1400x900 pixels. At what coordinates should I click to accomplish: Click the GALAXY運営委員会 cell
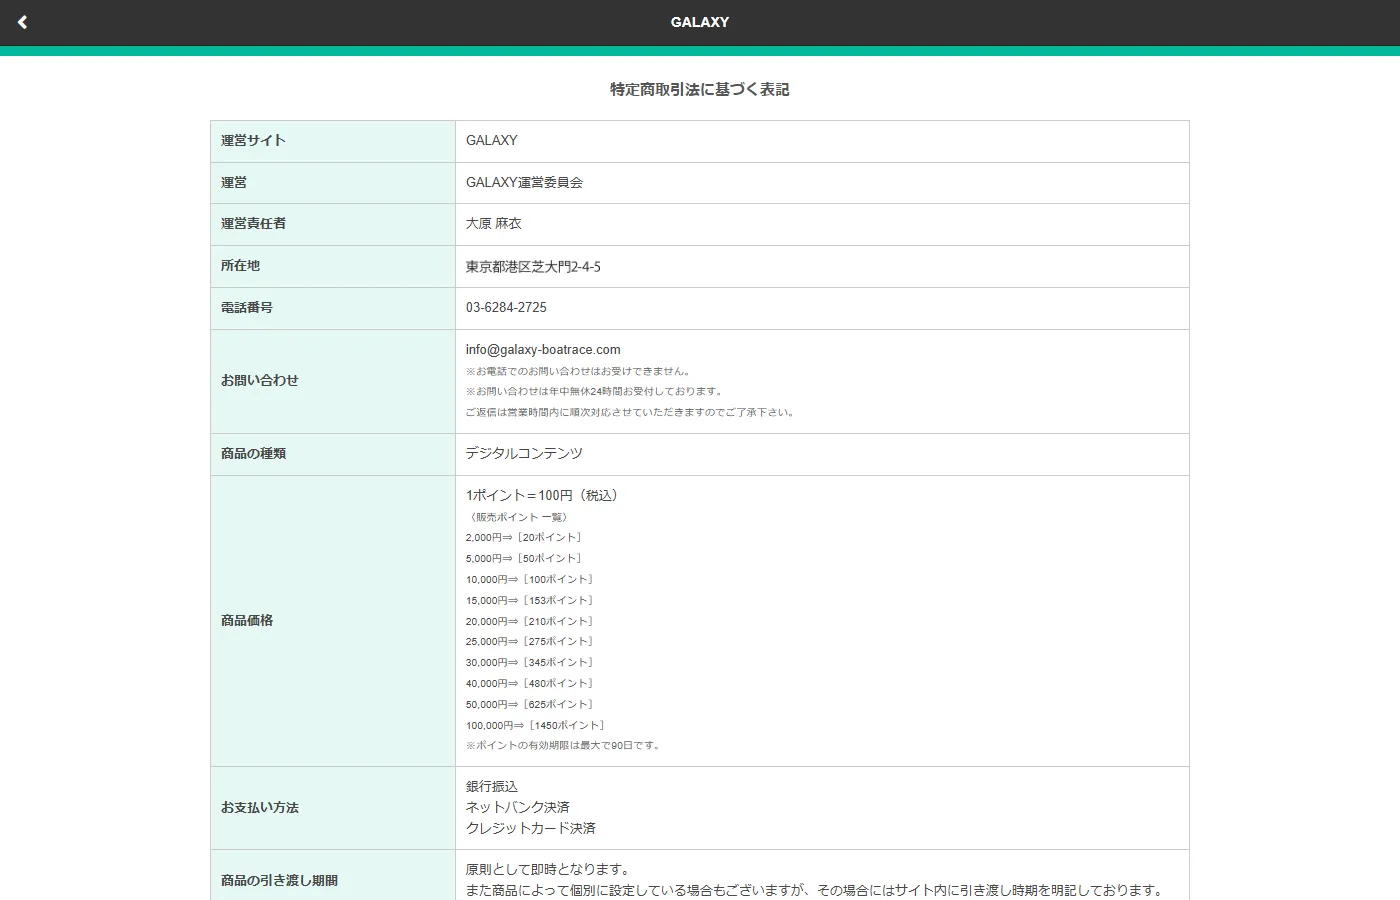(524, 183)
